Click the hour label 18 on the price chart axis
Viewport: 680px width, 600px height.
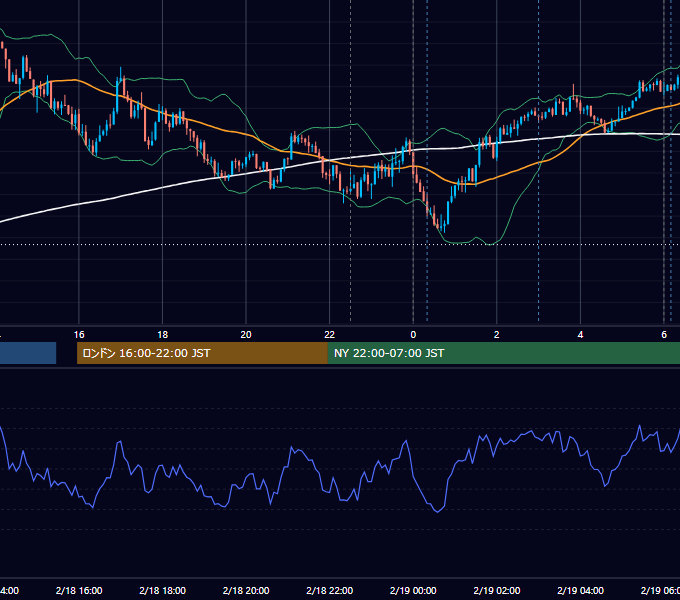pyautogui.click(x=163, y=335)
